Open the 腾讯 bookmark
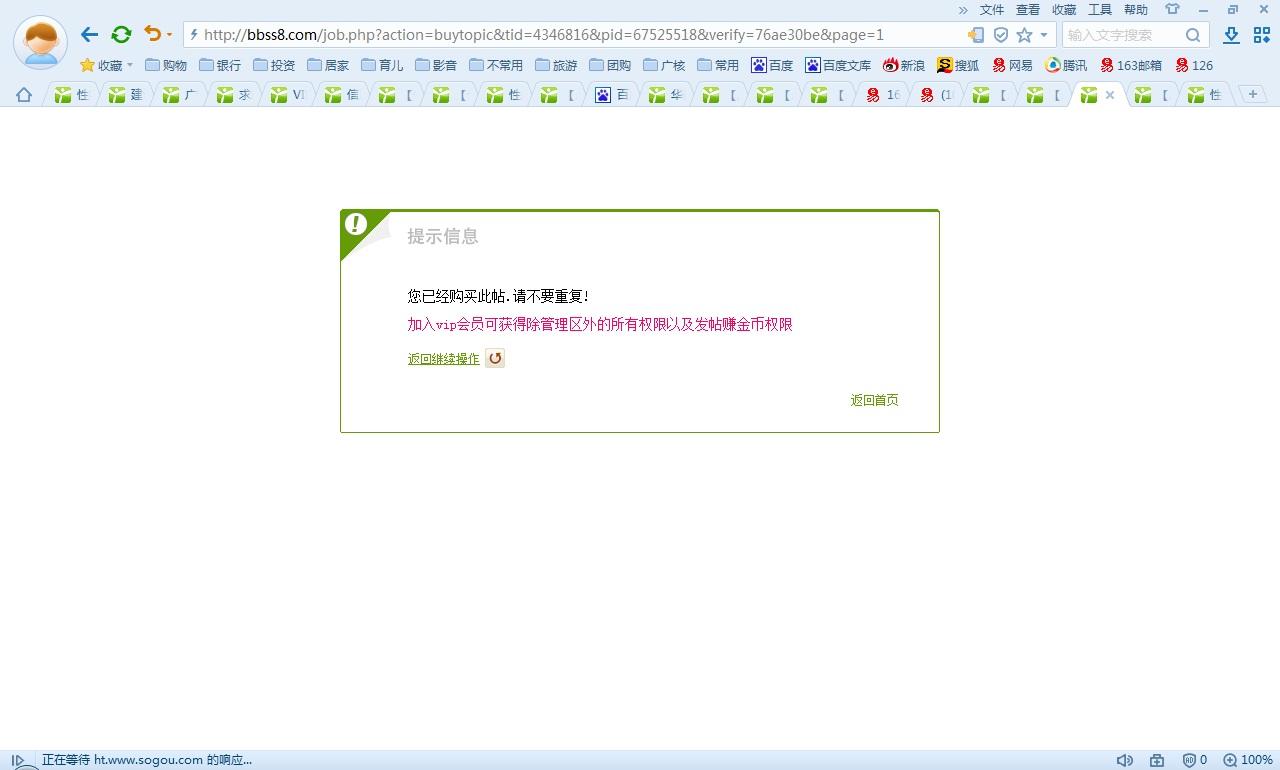 pos(1066,65)
